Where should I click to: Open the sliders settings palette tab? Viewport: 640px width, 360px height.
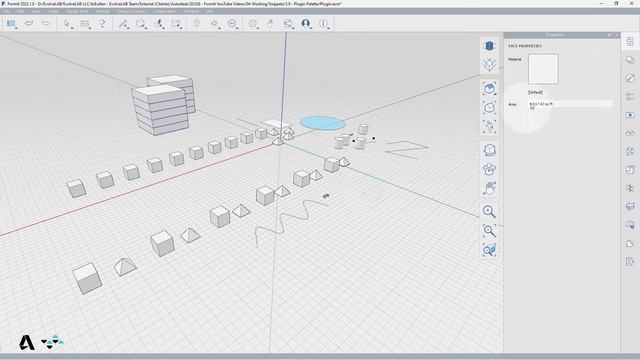tap(630, 96)
